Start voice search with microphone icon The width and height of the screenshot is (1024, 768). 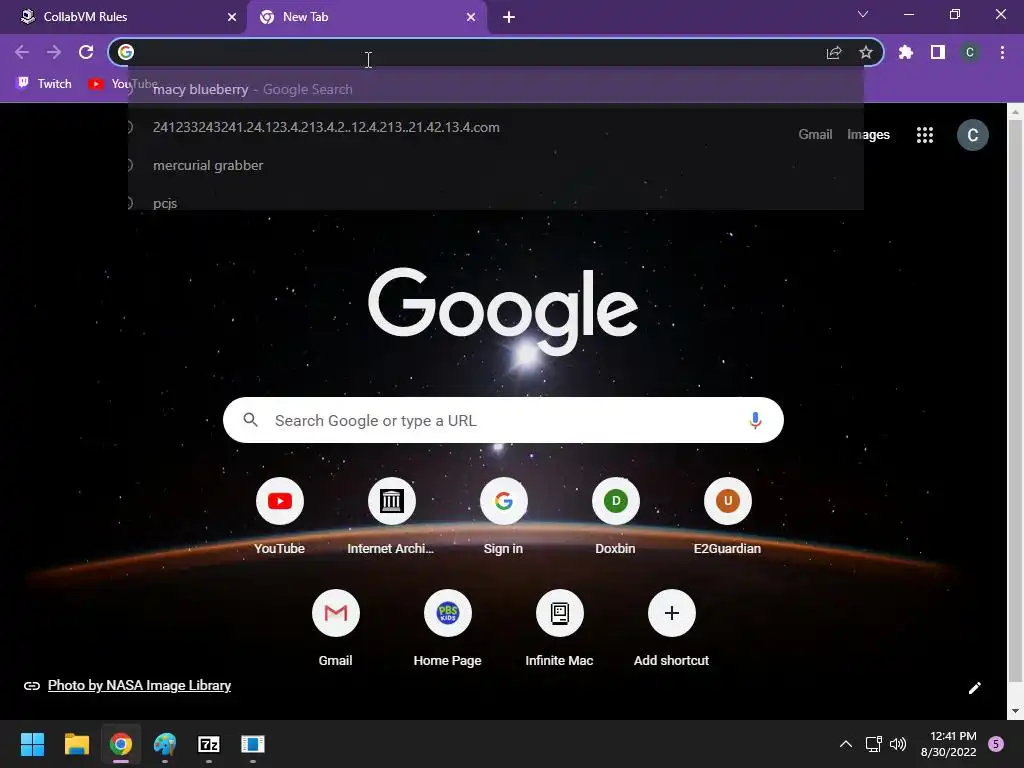(x=755, y=421)
